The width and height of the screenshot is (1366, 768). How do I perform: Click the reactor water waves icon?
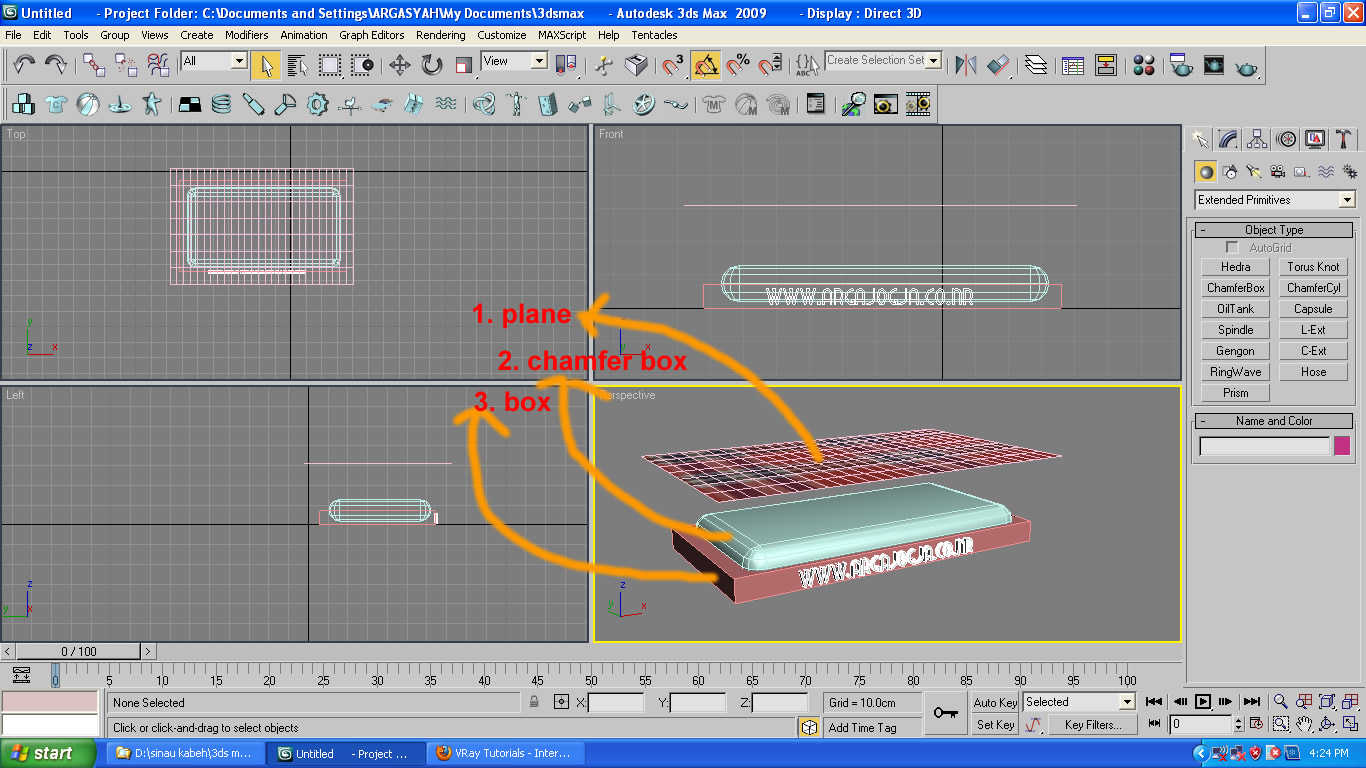tap(446, 103)
